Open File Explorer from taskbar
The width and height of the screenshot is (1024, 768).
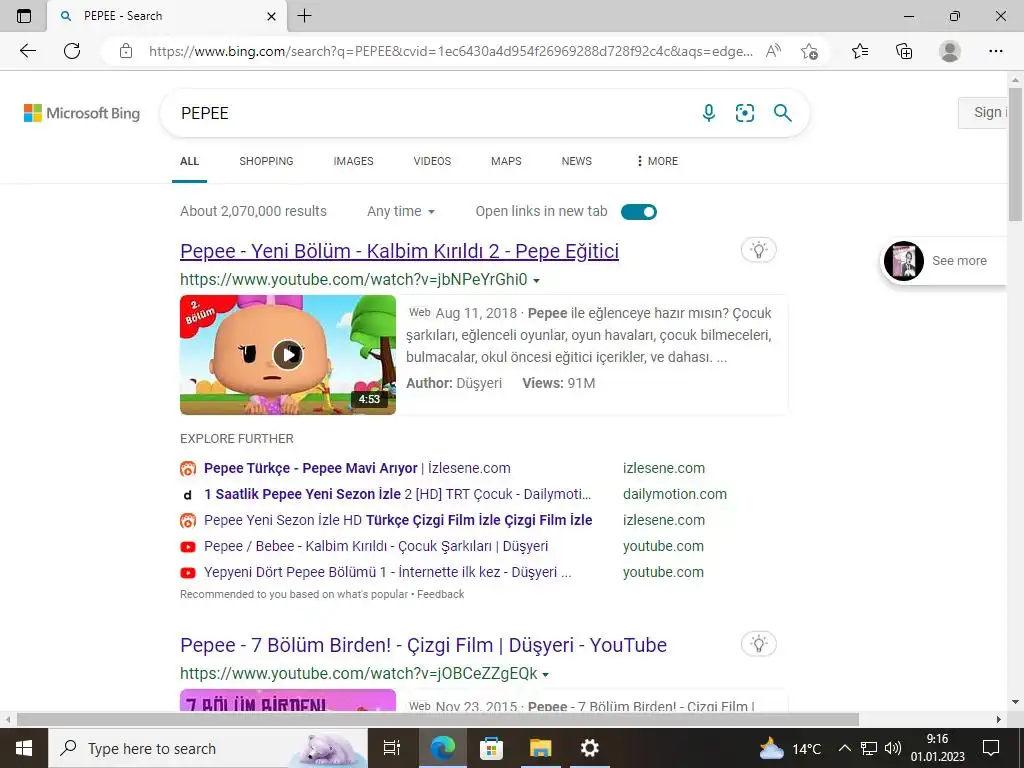click(x=541, y=748)
